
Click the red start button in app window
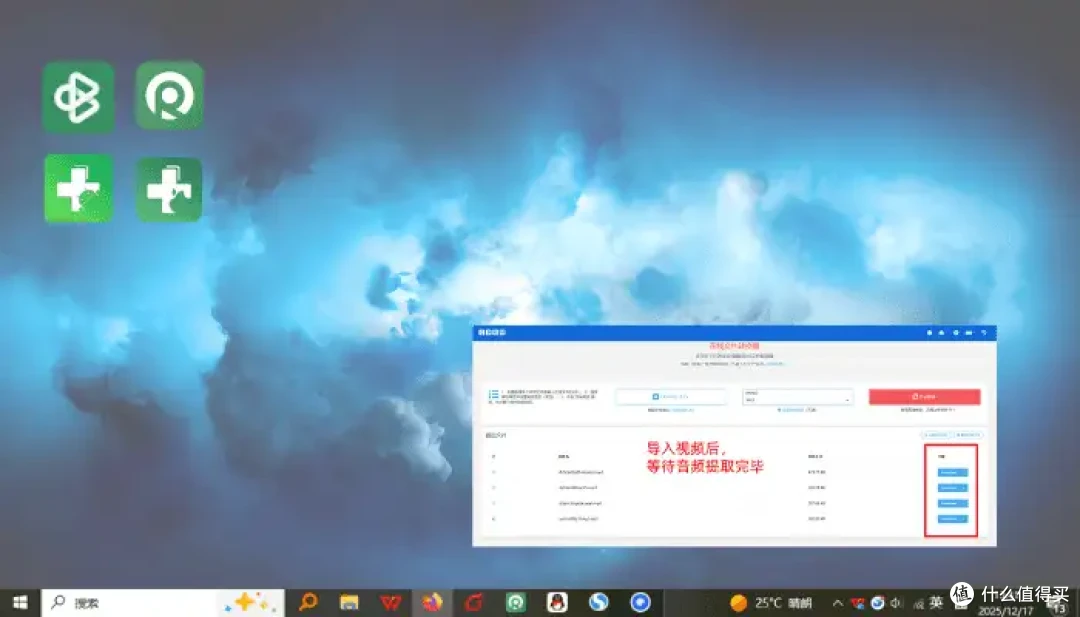point(924,397)
